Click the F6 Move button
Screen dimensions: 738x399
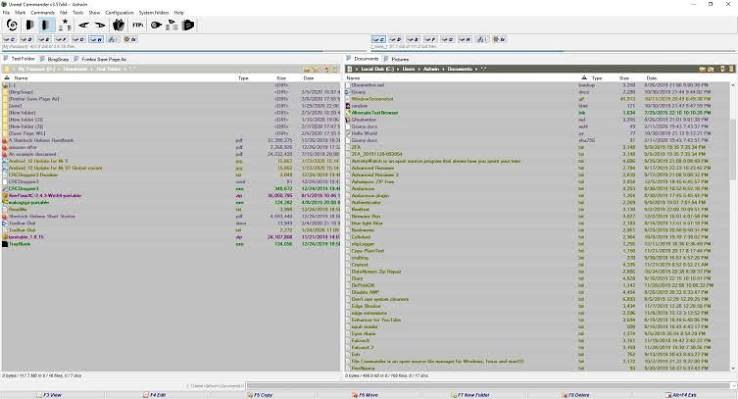click(x=368, y=395)
